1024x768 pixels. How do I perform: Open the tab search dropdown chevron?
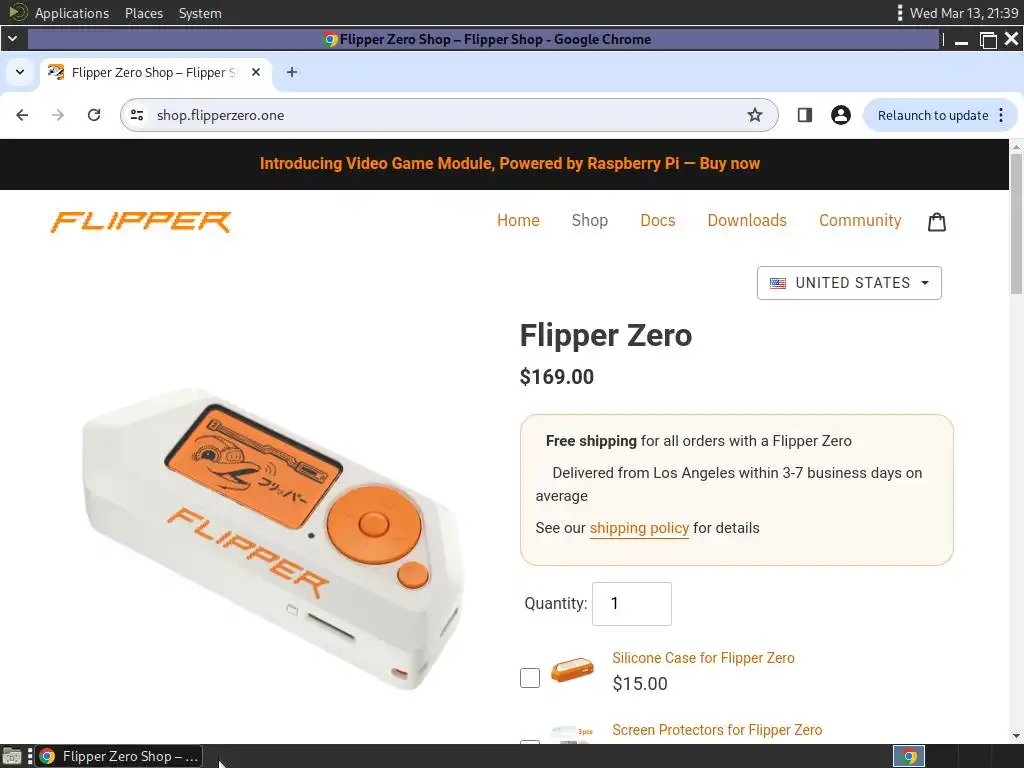pos(20,72)
